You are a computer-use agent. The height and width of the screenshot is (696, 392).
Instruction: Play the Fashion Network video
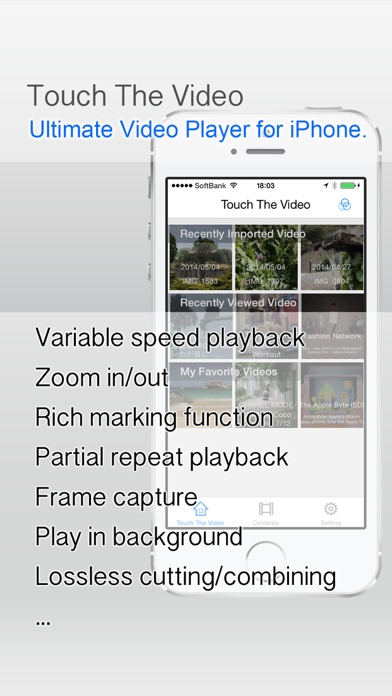coord(332,326)
